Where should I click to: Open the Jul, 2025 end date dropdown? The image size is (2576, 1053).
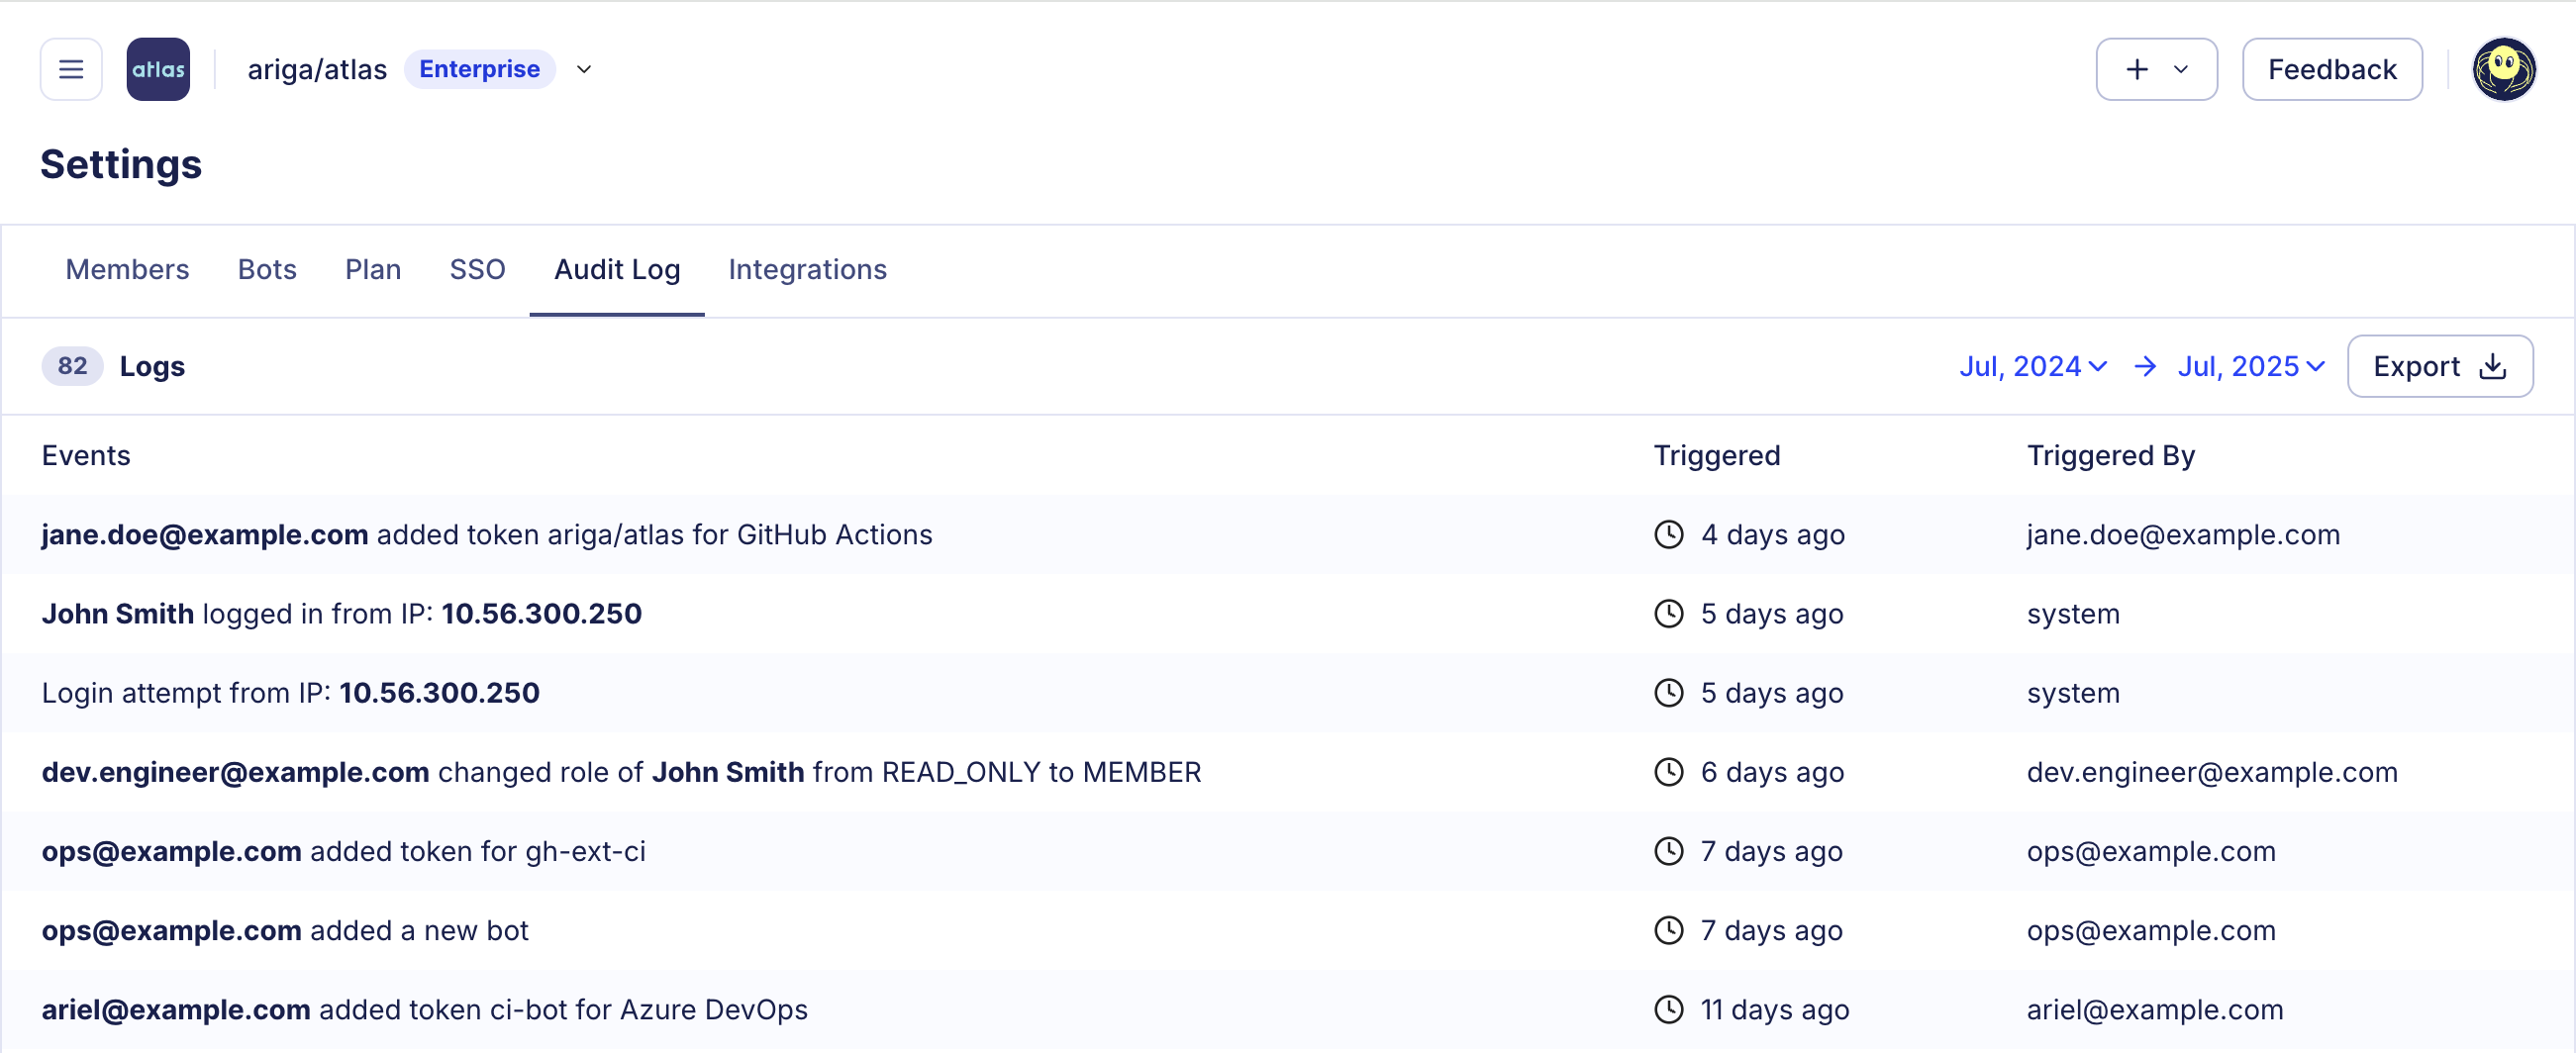pos(2250,366)
